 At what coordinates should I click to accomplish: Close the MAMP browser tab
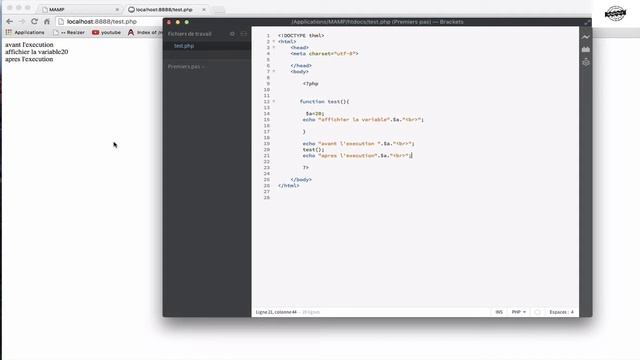pos(117,9)
